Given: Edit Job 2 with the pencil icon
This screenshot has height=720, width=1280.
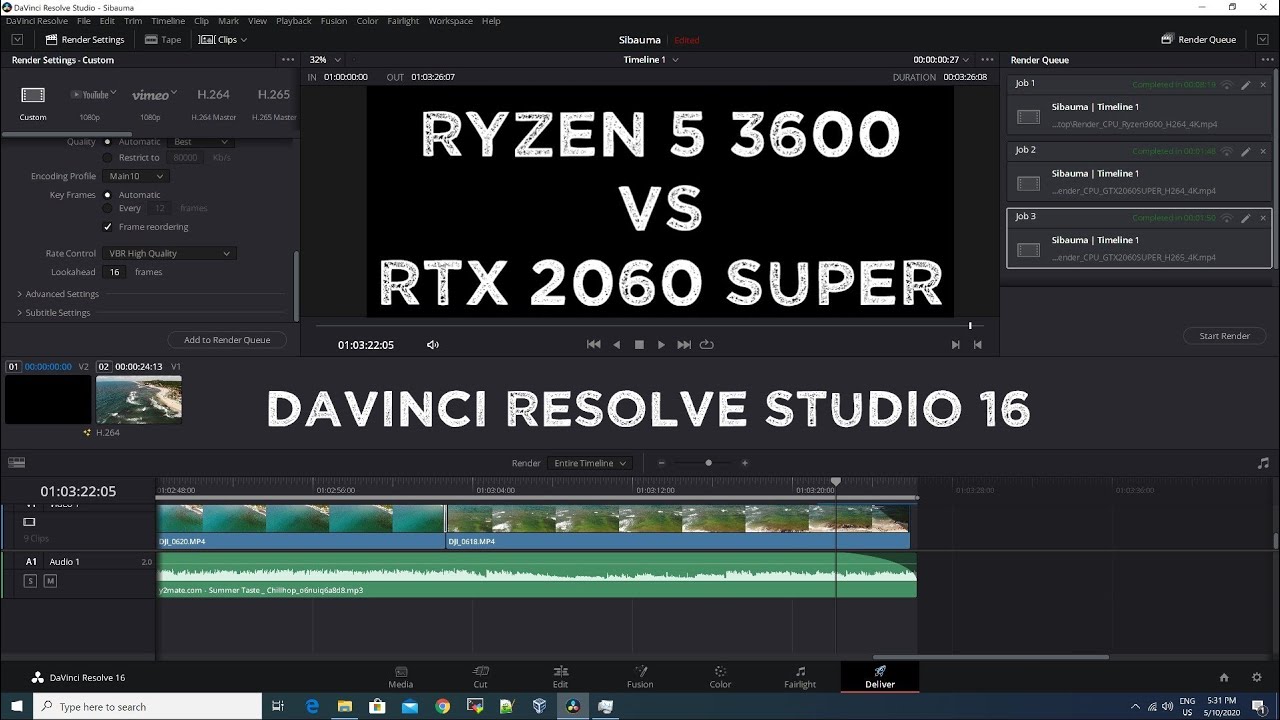Looking at the screenshot, I should point(1246,152).
